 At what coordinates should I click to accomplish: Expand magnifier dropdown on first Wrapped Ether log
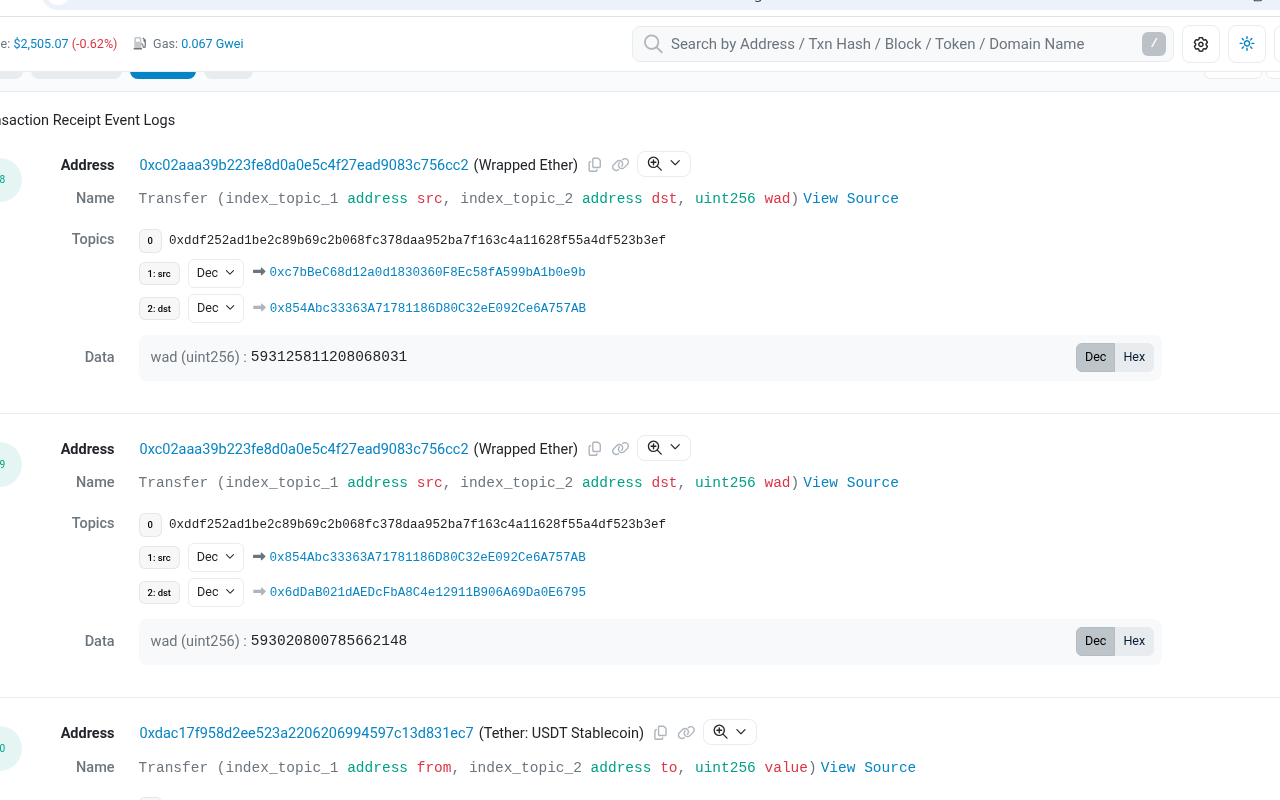click(x=664, y=164)
